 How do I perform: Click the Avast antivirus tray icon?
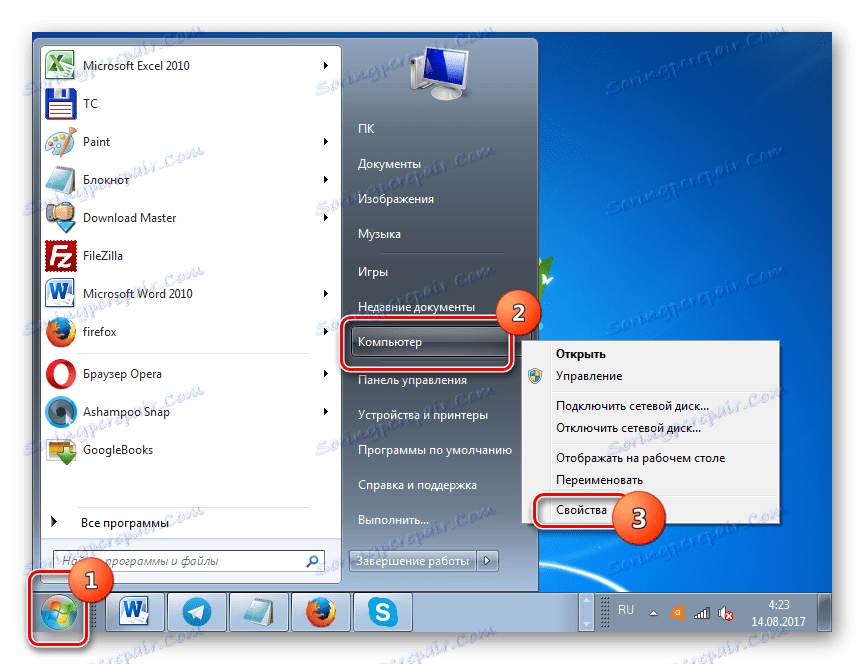(677, 613)
